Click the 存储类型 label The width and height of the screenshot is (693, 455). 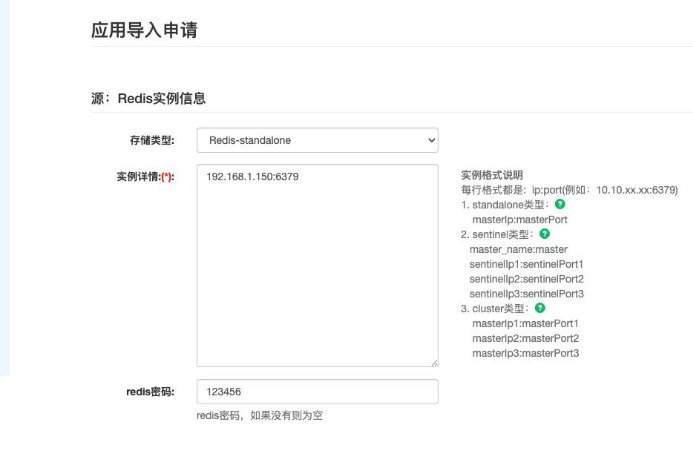pos(153,140)
